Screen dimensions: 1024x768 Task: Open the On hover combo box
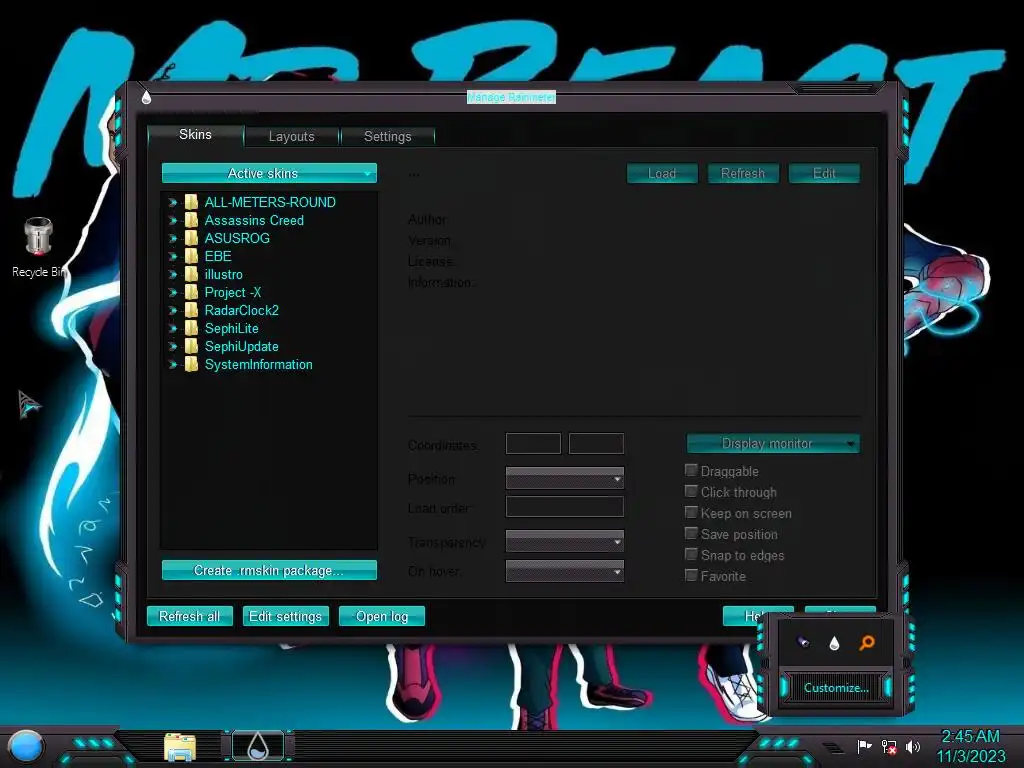pos(565,571)
